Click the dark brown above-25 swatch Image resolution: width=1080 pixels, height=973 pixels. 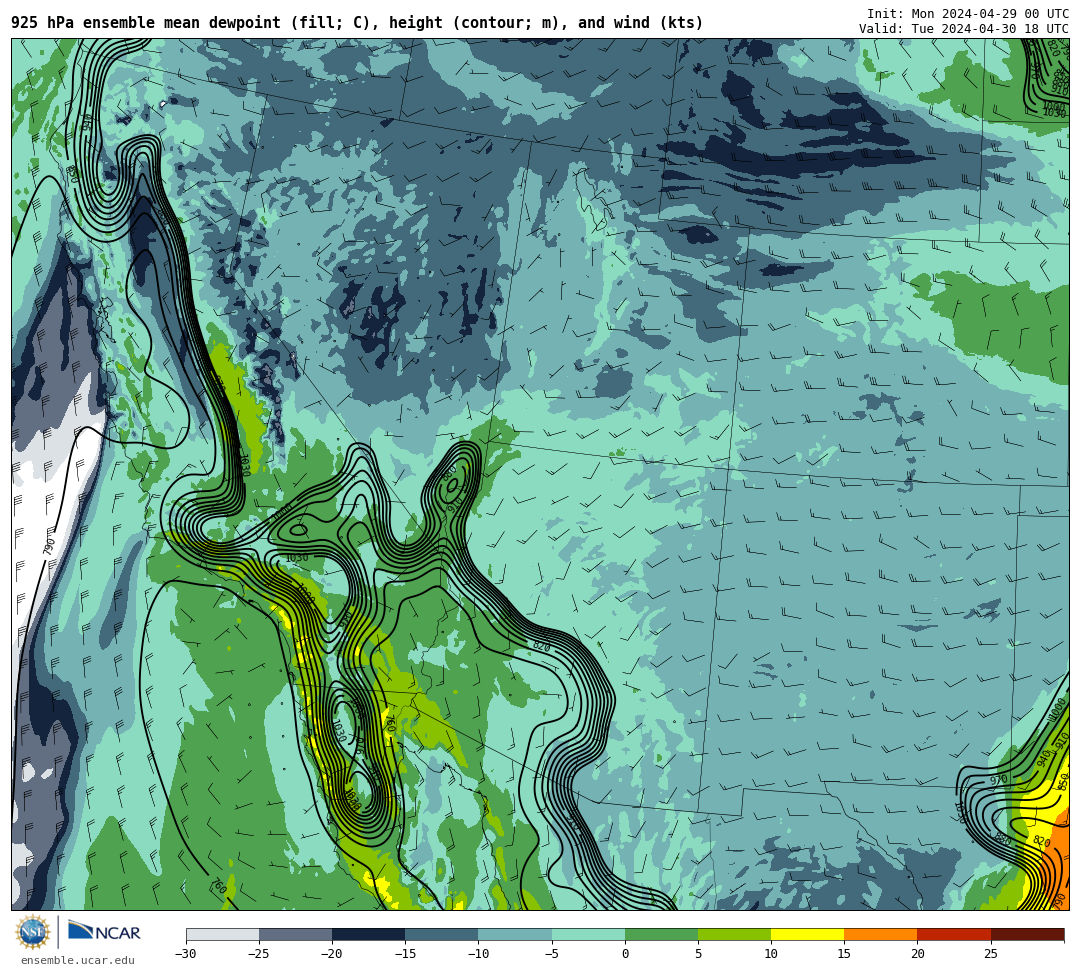coord(1028,934)
